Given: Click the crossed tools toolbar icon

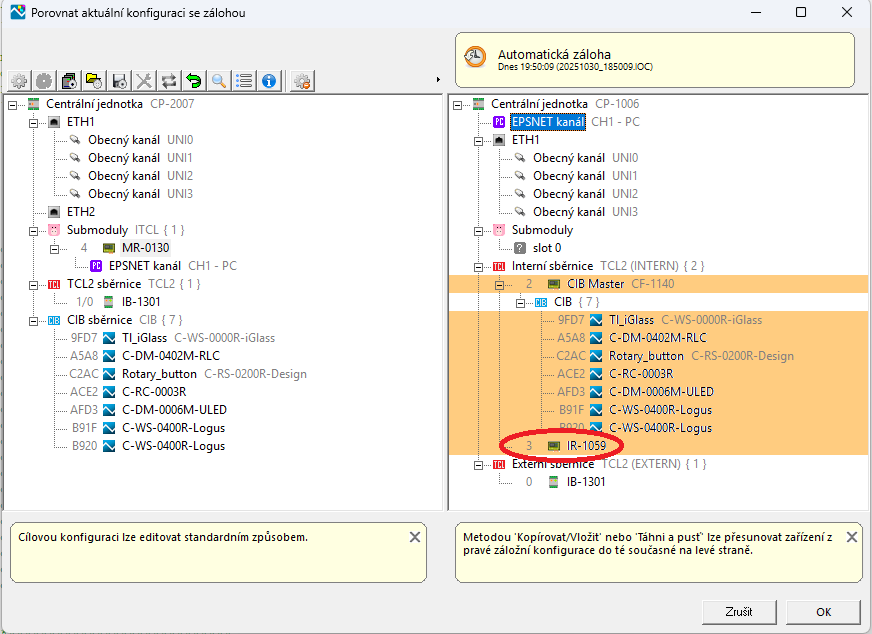Looking at the screenshot, I should (144, 81).
